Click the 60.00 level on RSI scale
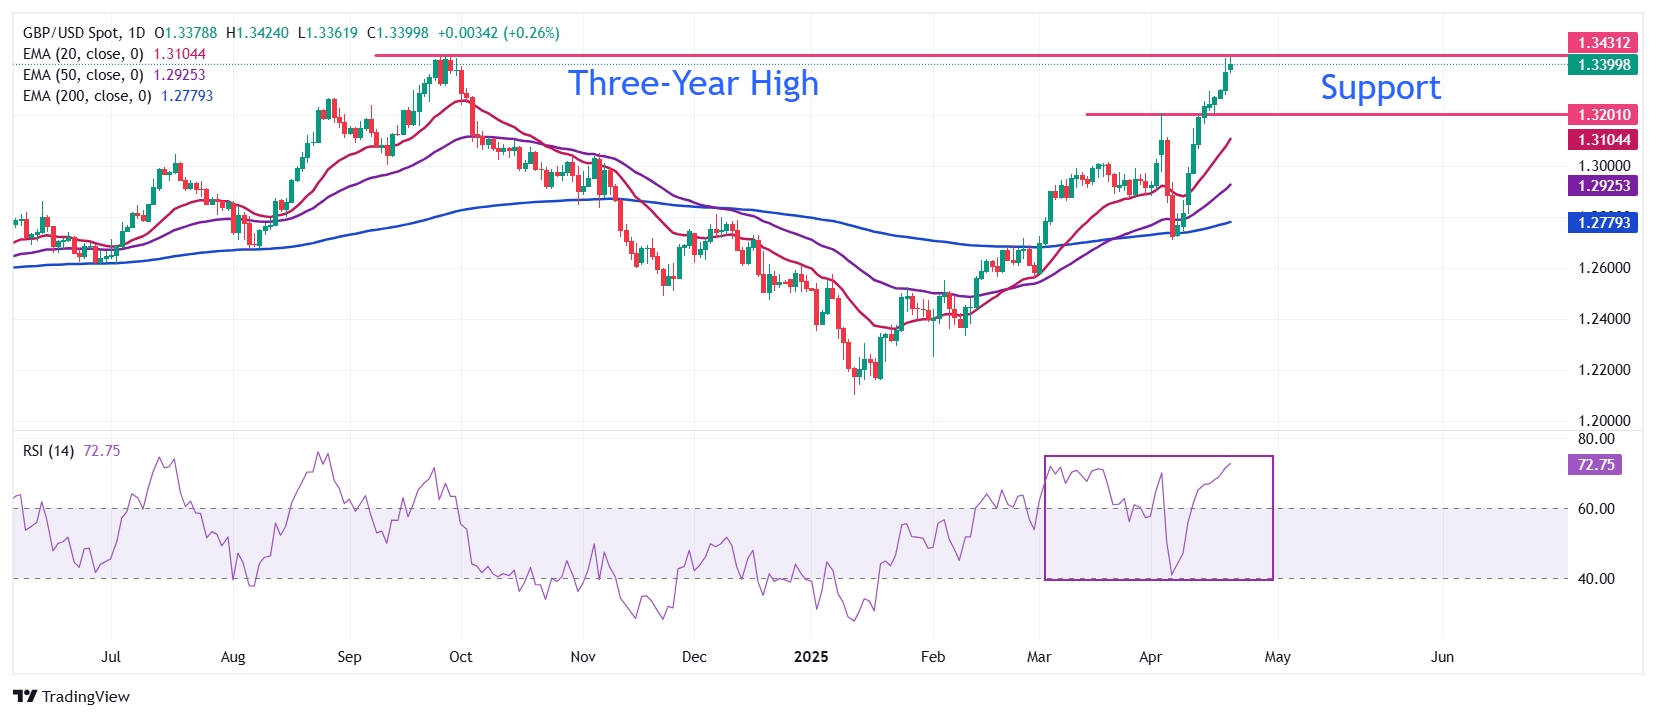This screenshot has height=718, width=1656. (x=1596, y=509)
